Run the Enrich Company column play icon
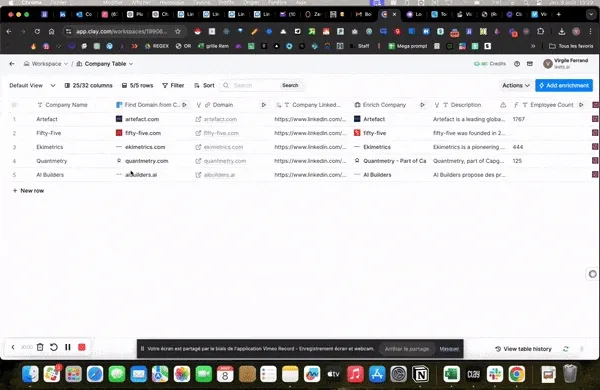 point(422,105)
